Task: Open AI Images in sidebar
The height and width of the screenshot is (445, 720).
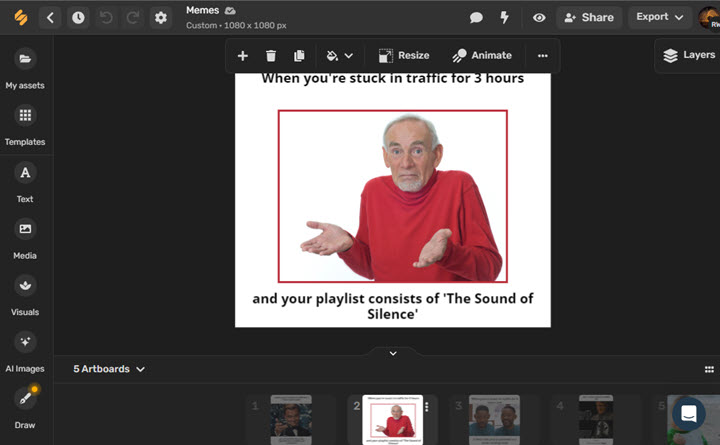Action: click(25, 352)
